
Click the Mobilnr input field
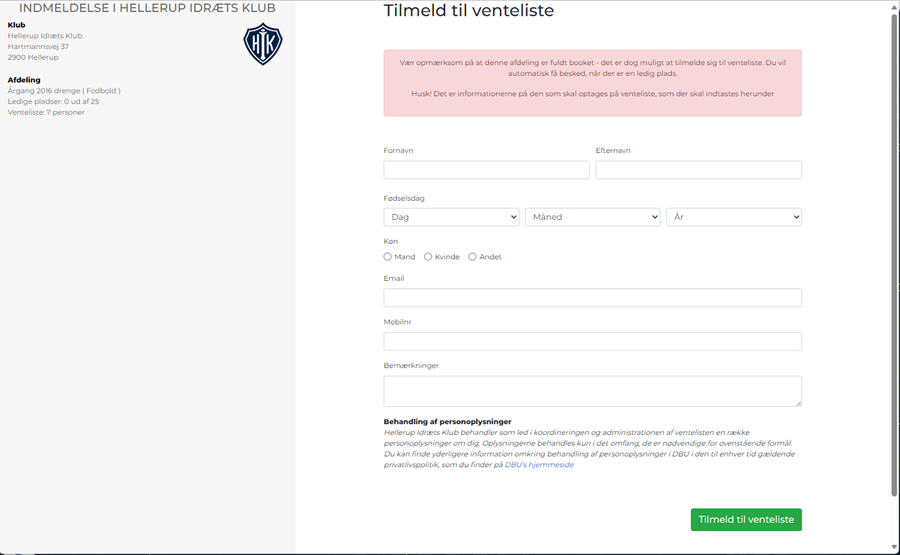pos(592,341)
